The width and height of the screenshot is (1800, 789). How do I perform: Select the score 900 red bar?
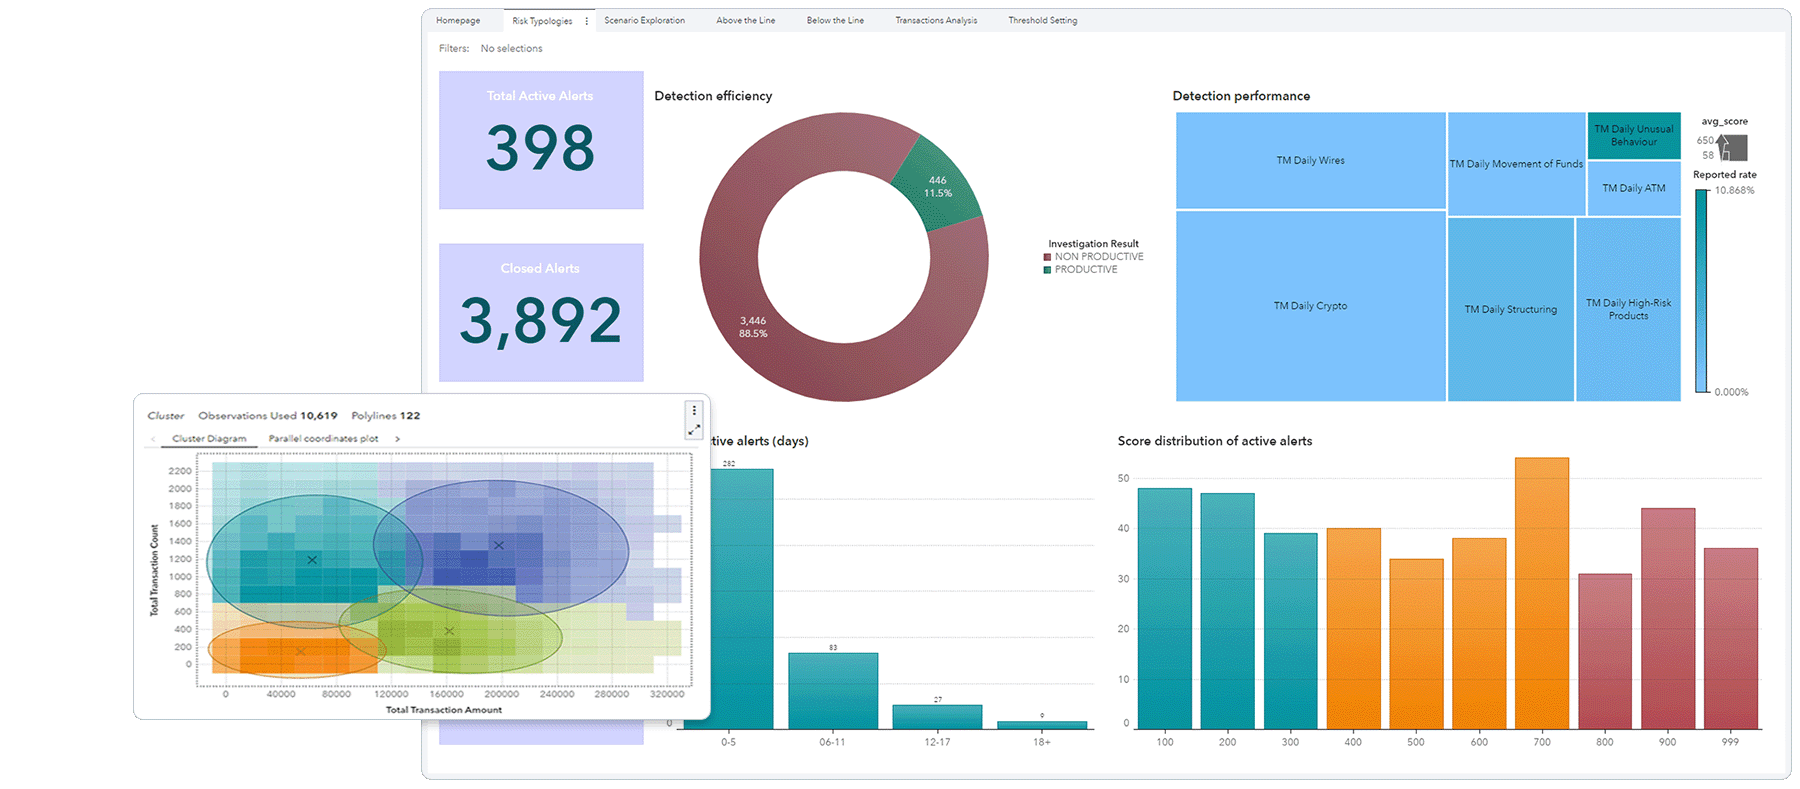(1668, 618)
